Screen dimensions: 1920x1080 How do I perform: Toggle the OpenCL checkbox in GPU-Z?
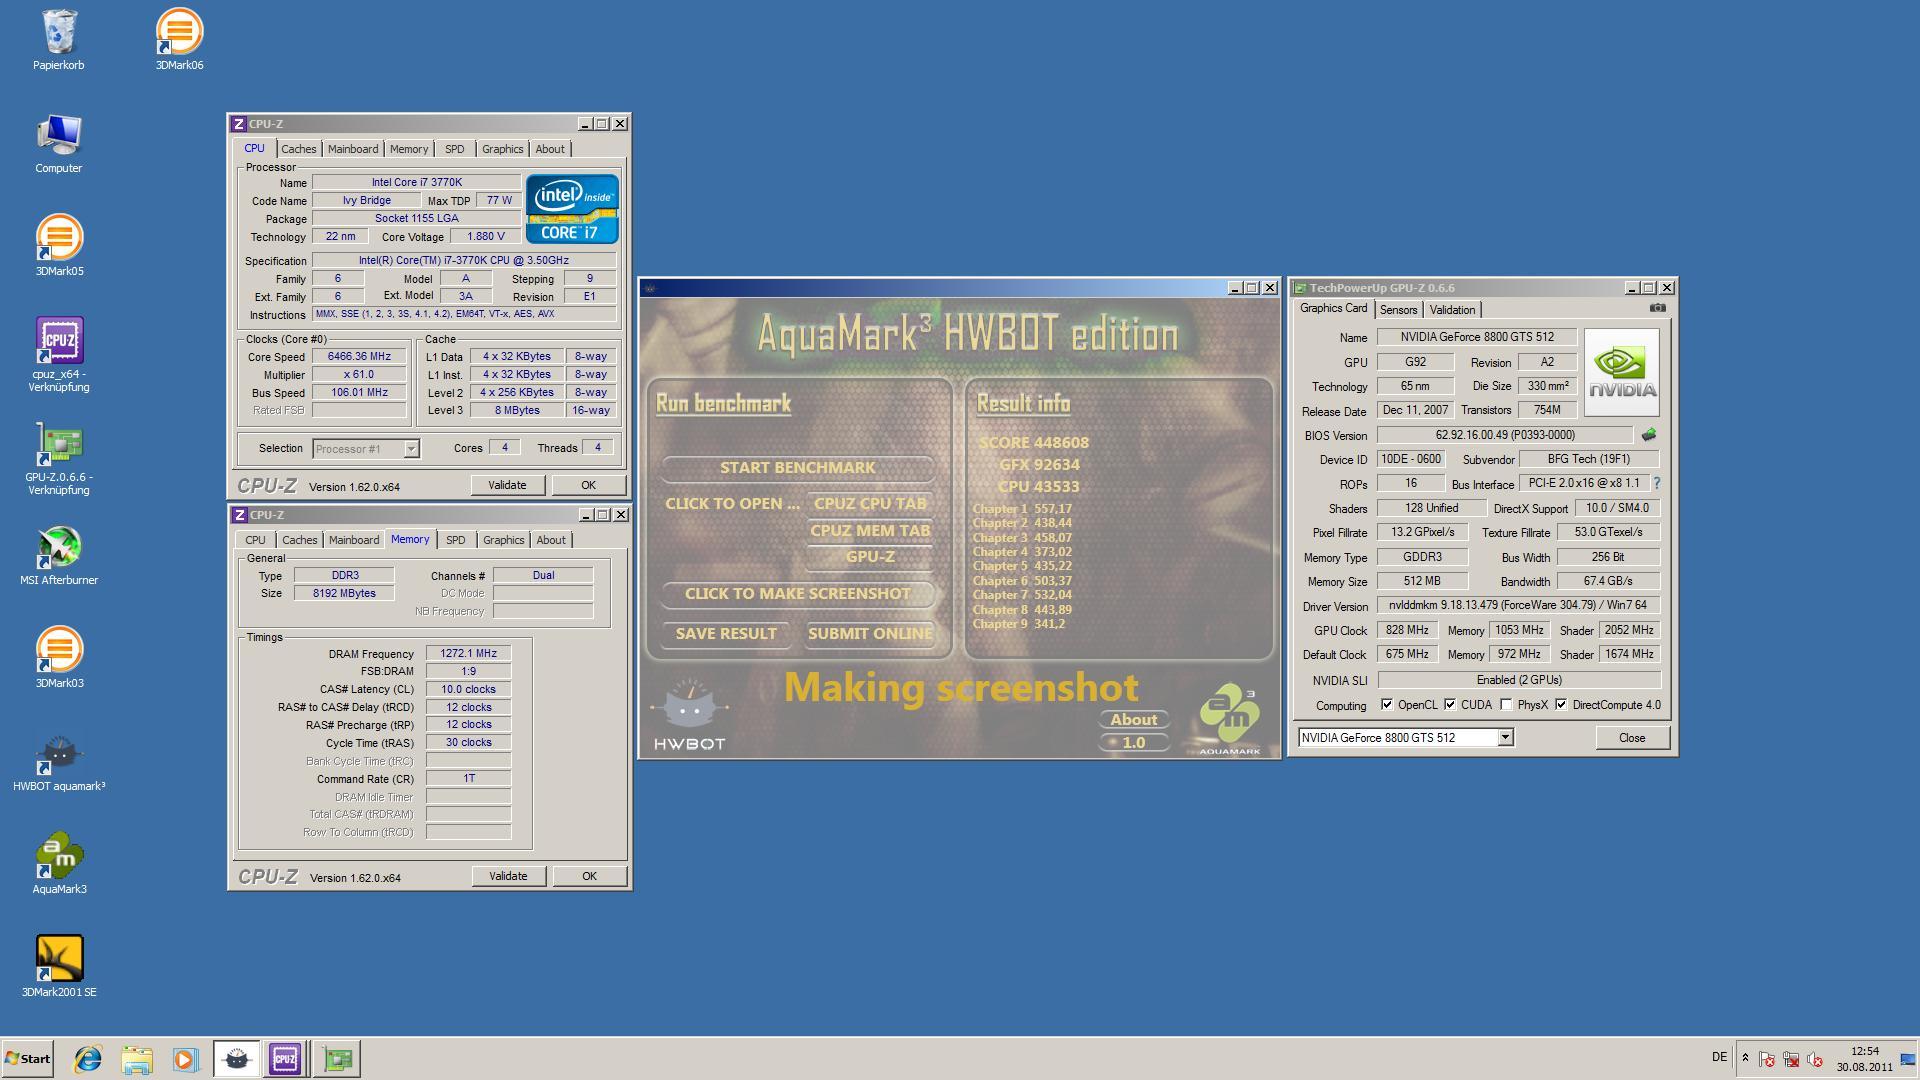coord(1386,705)
